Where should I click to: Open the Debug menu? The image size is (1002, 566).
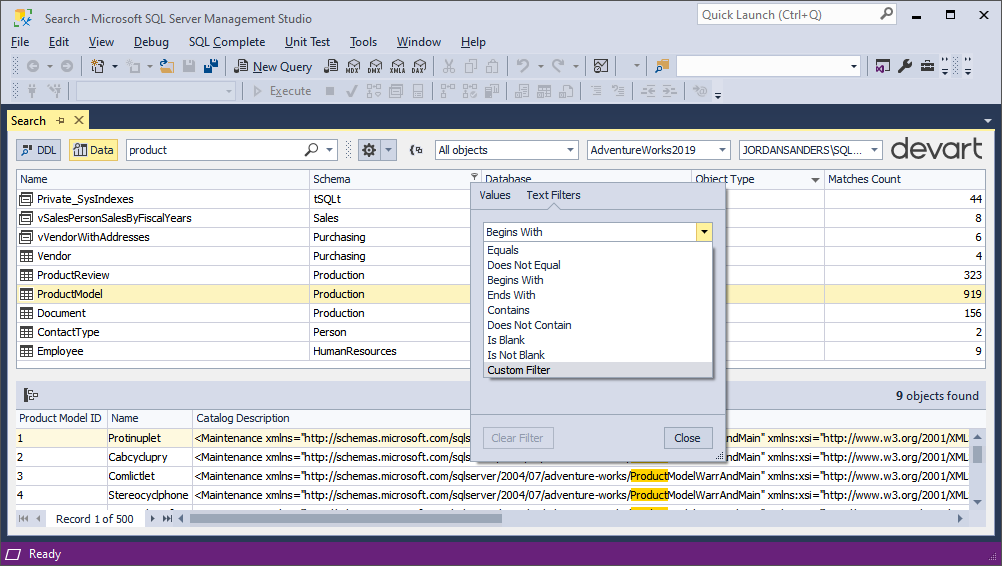point(151,42)
